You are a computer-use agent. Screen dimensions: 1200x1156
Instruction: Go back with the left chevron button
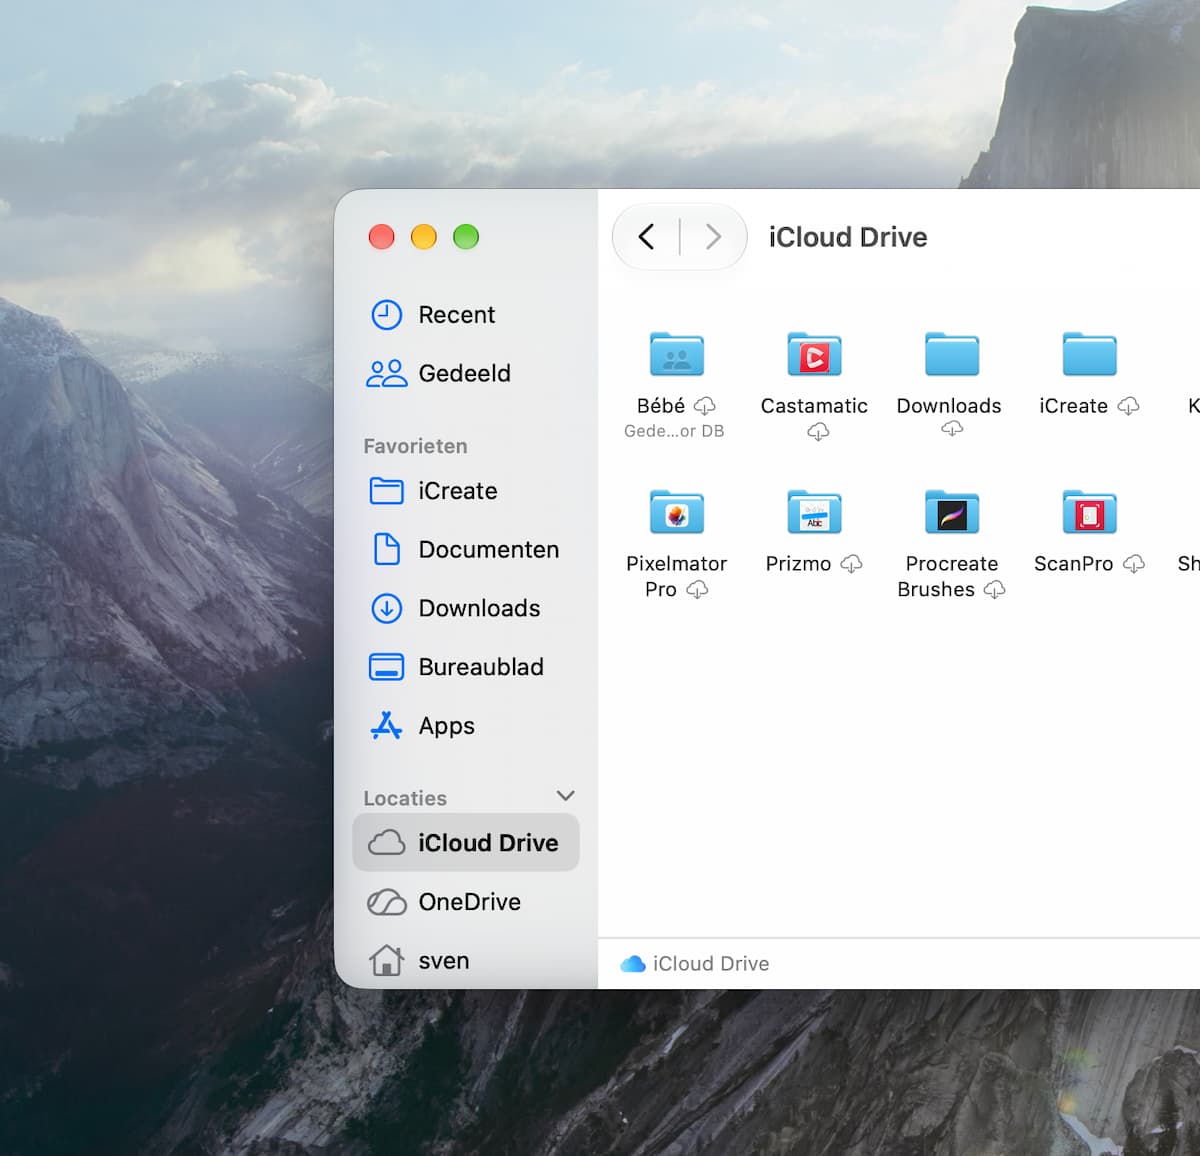coord(646,237)
